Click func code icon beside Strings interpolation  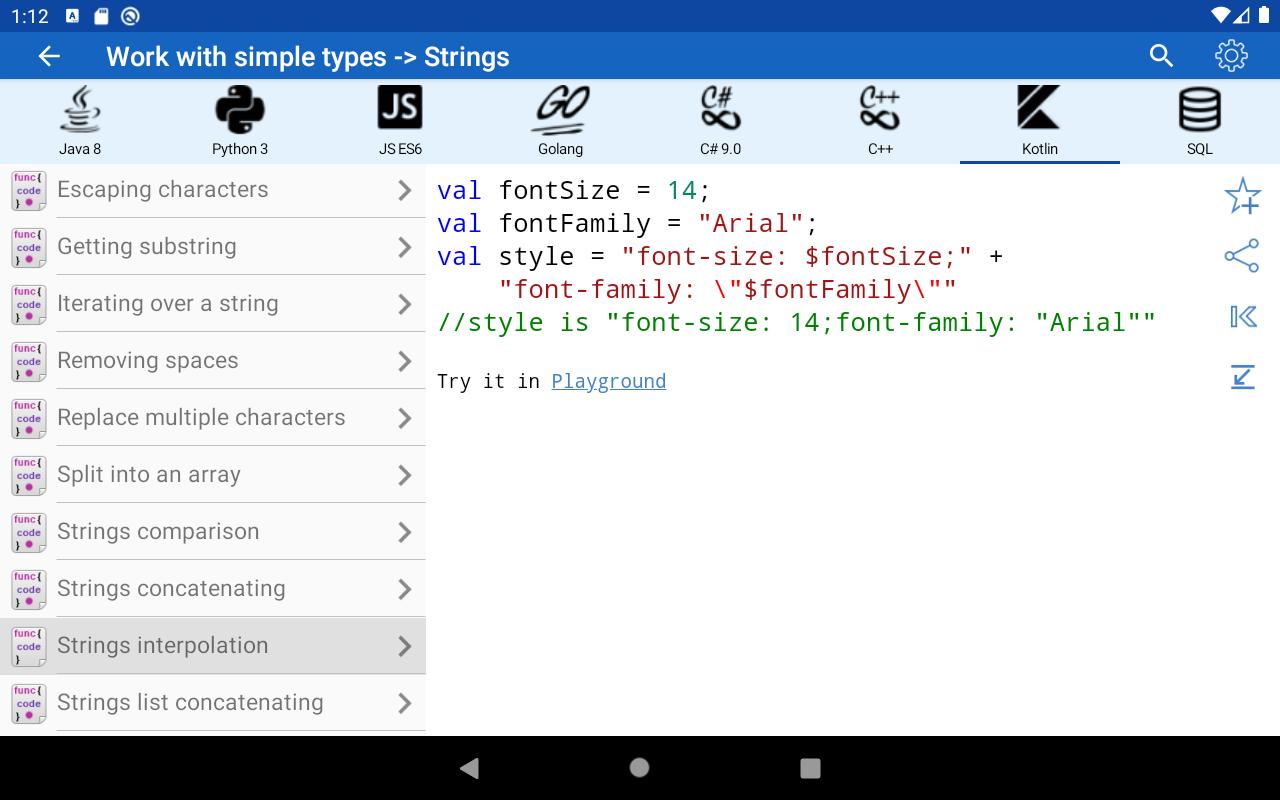[x=29, y=646]
